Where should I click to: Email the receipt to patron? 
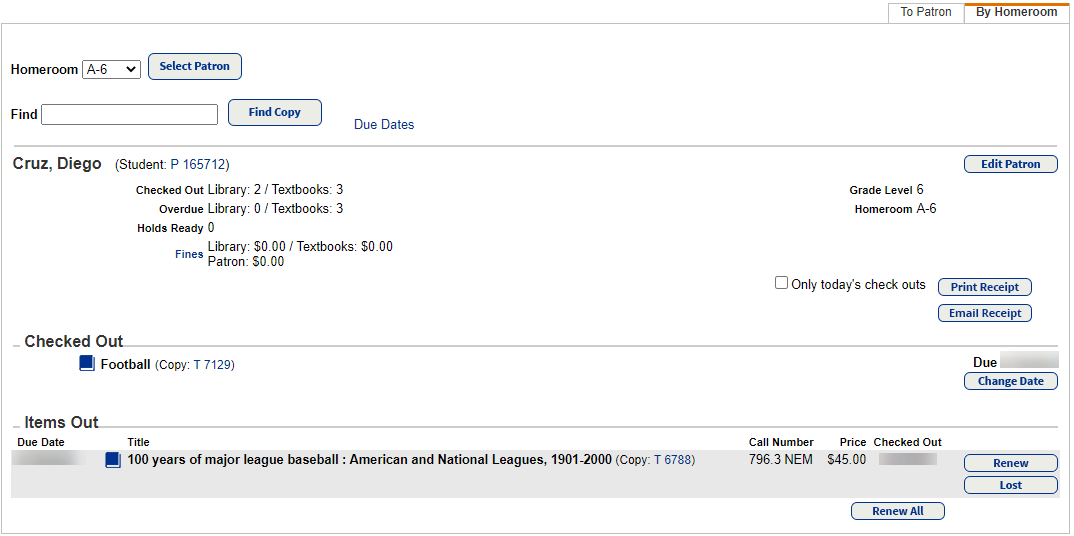[x=984, y=313]
